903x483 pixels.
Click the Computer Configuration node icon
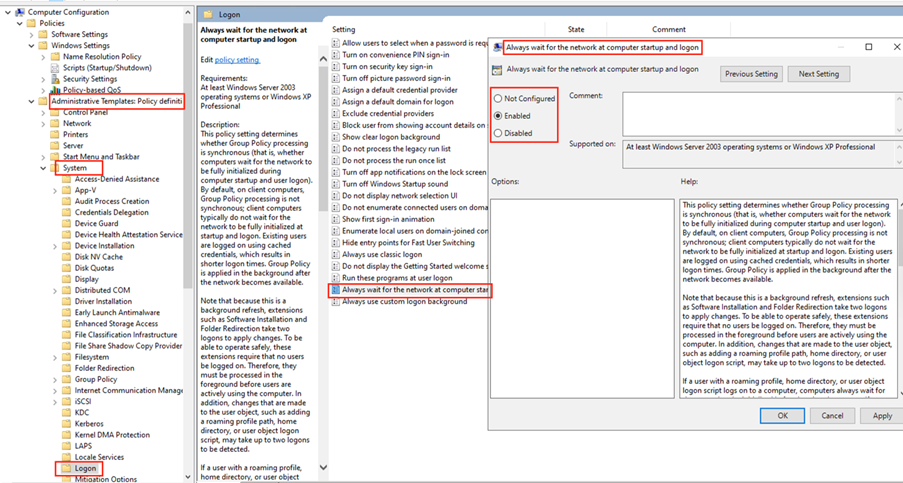tap(19, 12)
